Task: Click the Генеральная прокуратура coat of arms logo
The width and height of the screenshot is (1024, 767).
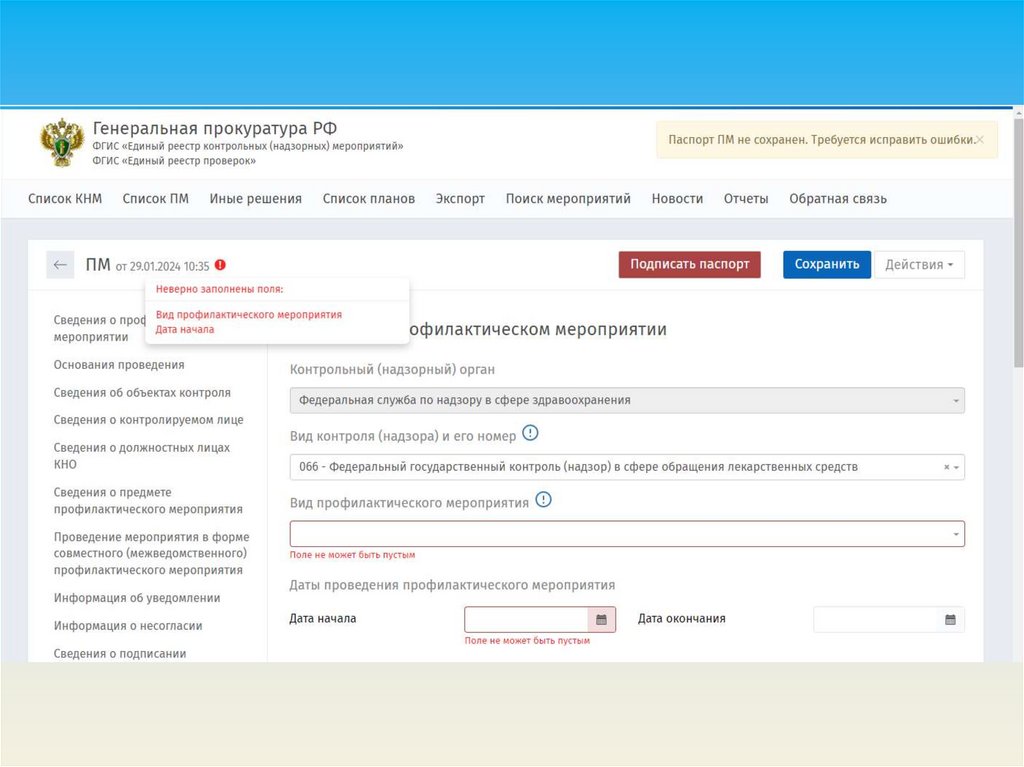Action: 62,142
